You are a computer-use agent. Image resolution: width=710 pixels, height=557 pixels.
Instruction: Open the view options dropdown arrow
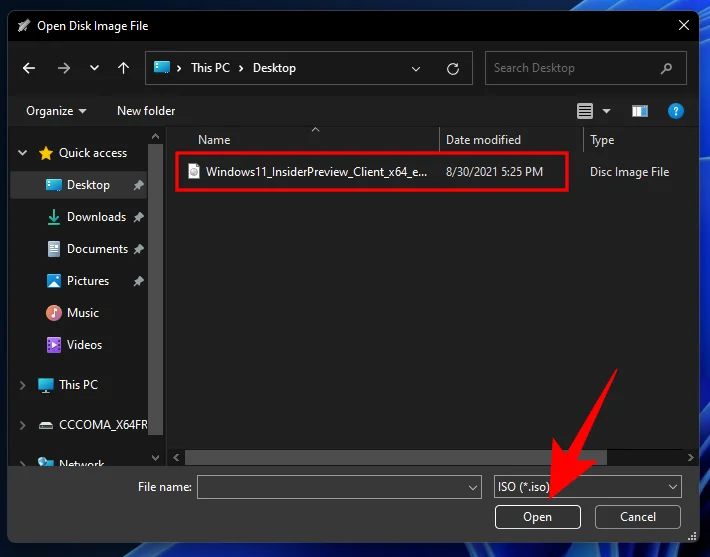(x=606, y=111)
